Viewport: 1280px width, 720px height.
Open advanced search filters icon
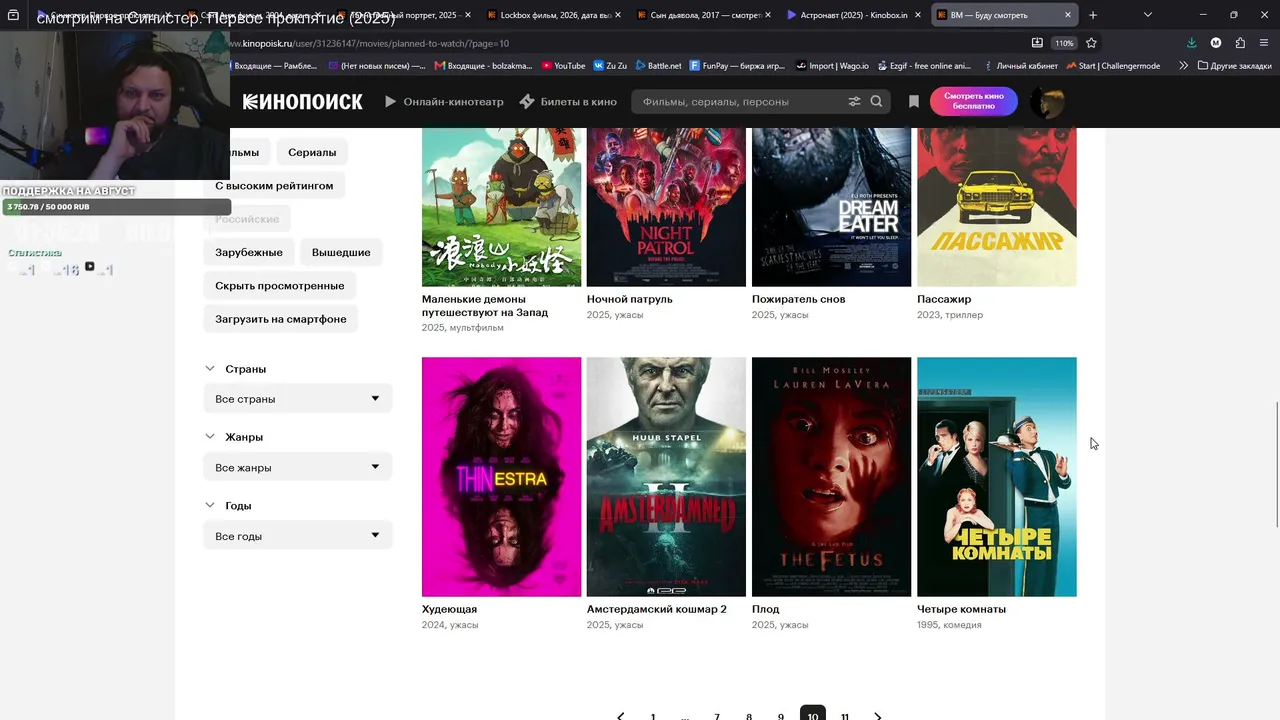[854, 102]
